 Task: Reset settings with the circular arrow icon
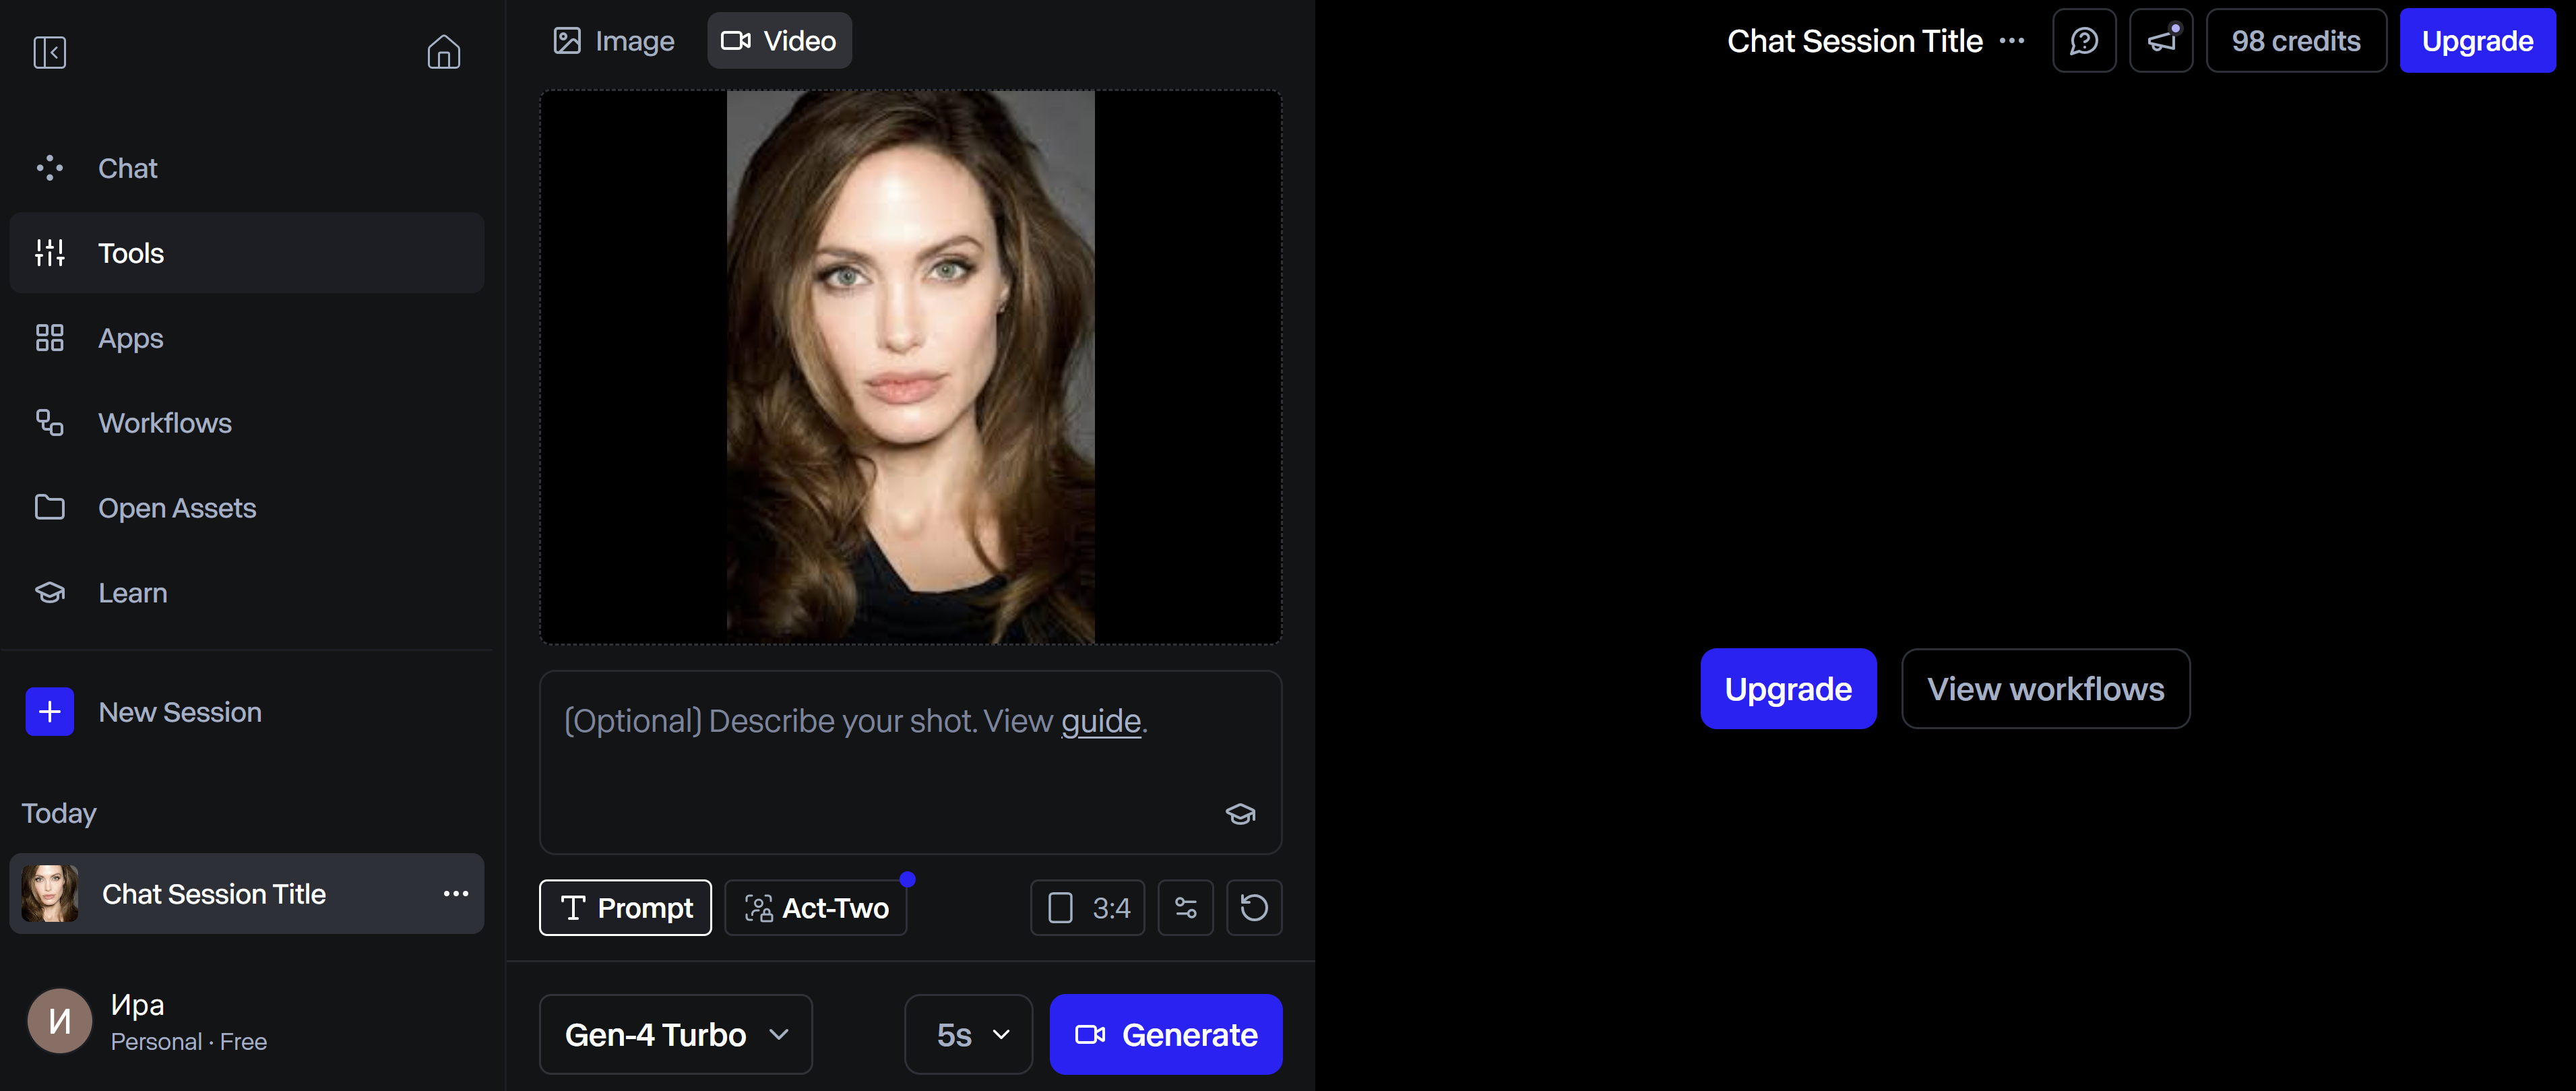pyautogui.click(x=1254, y=908)
